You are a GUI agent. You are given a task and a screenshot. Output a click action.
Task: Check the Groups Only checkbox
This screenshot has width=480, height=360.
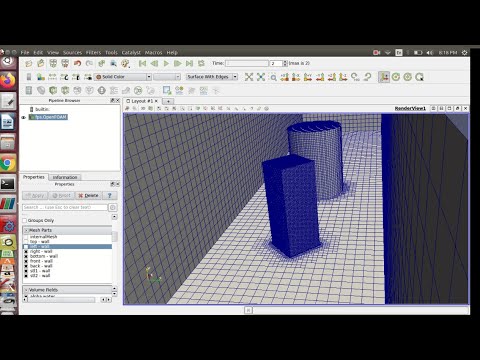coord(25,220)
